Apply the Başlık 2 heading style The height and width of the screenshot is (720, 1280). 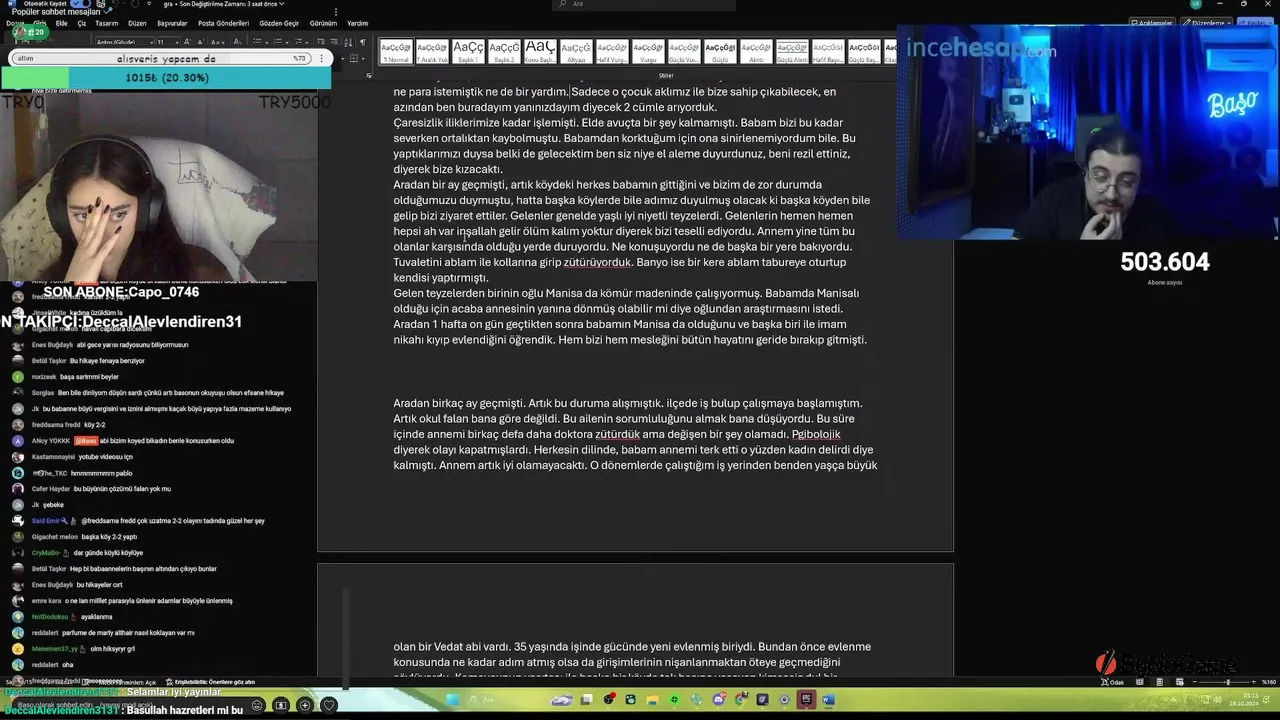504,51
